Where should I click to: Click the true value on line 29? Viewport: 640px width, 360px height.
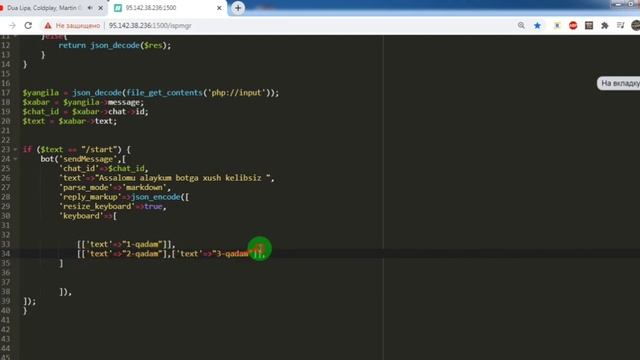click(x=153, y=206)
